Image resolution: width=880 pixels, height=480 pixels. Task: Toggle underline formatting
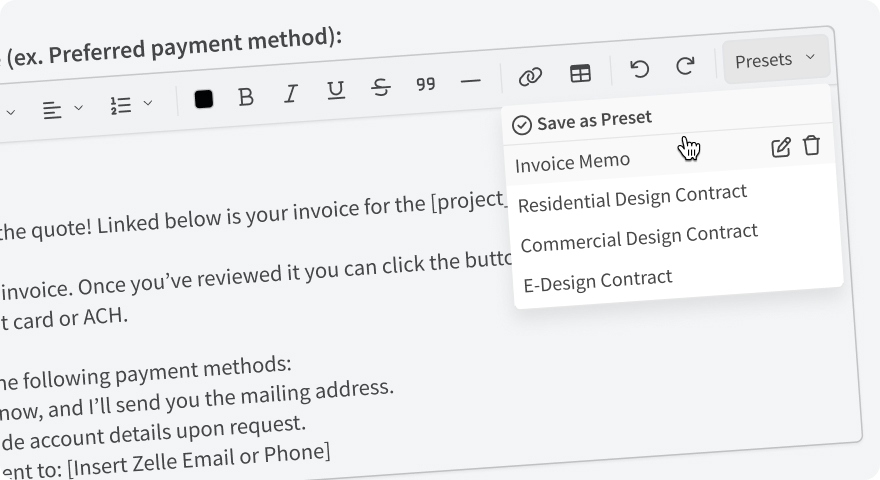coord(336,91)
